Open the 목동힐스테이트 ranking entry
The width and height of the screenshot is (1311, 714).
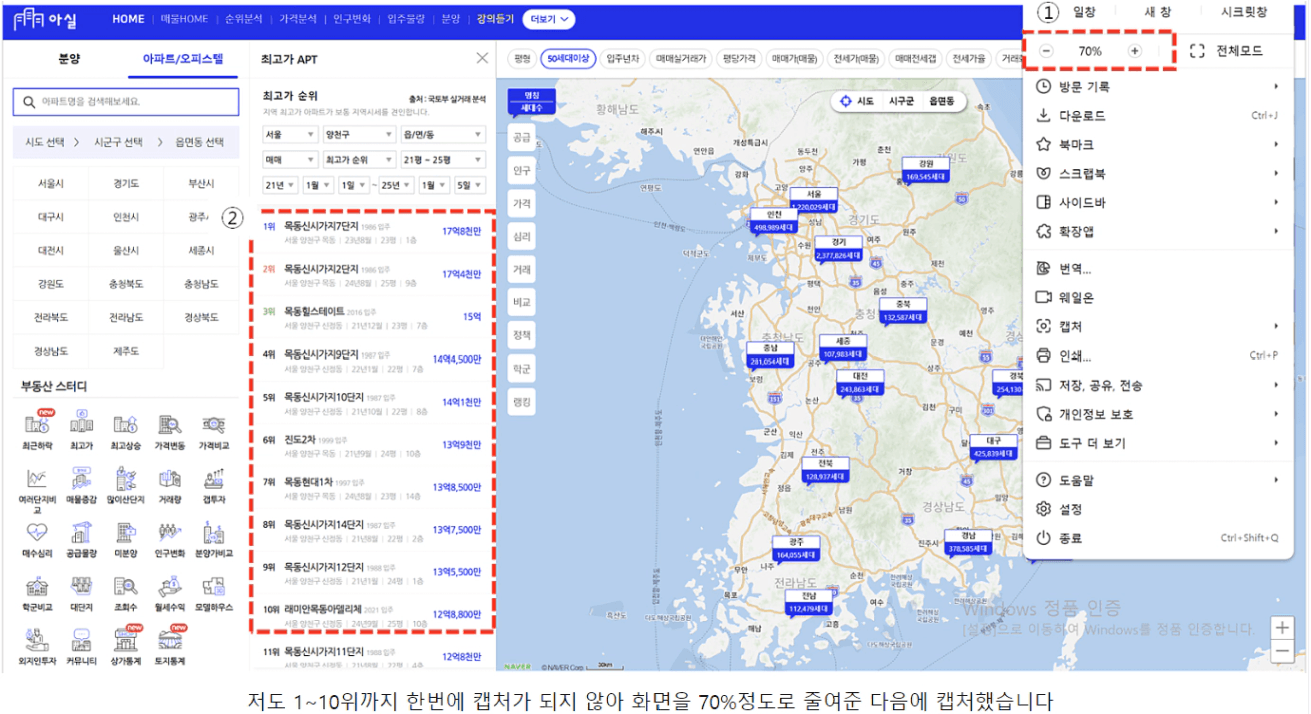(316, 312)
